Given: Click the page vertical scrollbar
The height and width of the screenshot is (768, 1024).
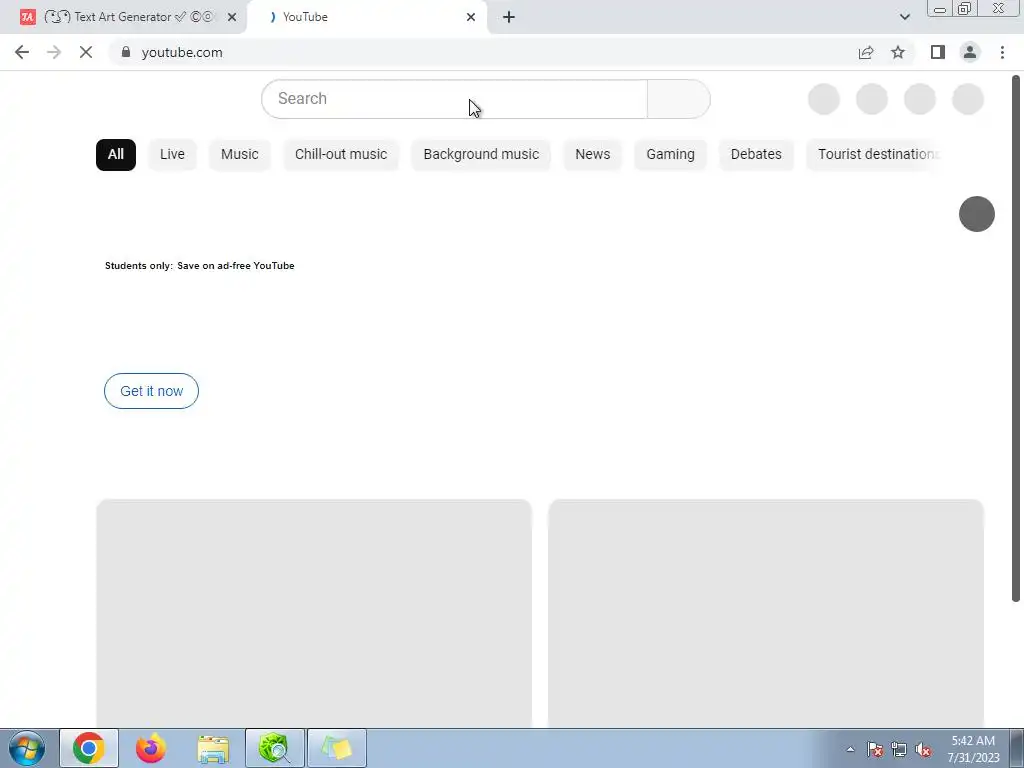Looking at the screenshot, I should 1016,338.
